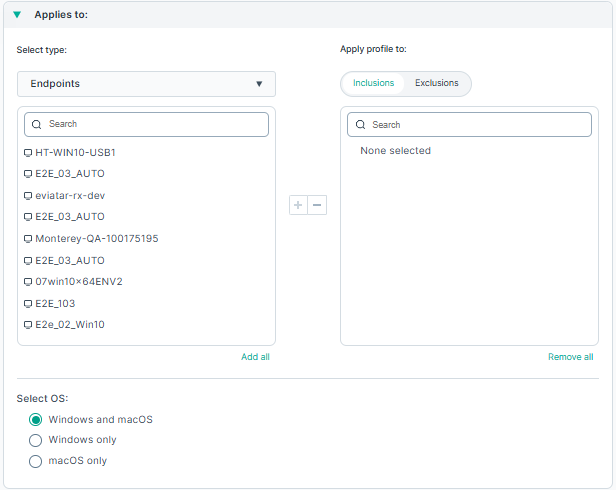Click the Remove all link
616x490 pixels.
tap(570, 357)
